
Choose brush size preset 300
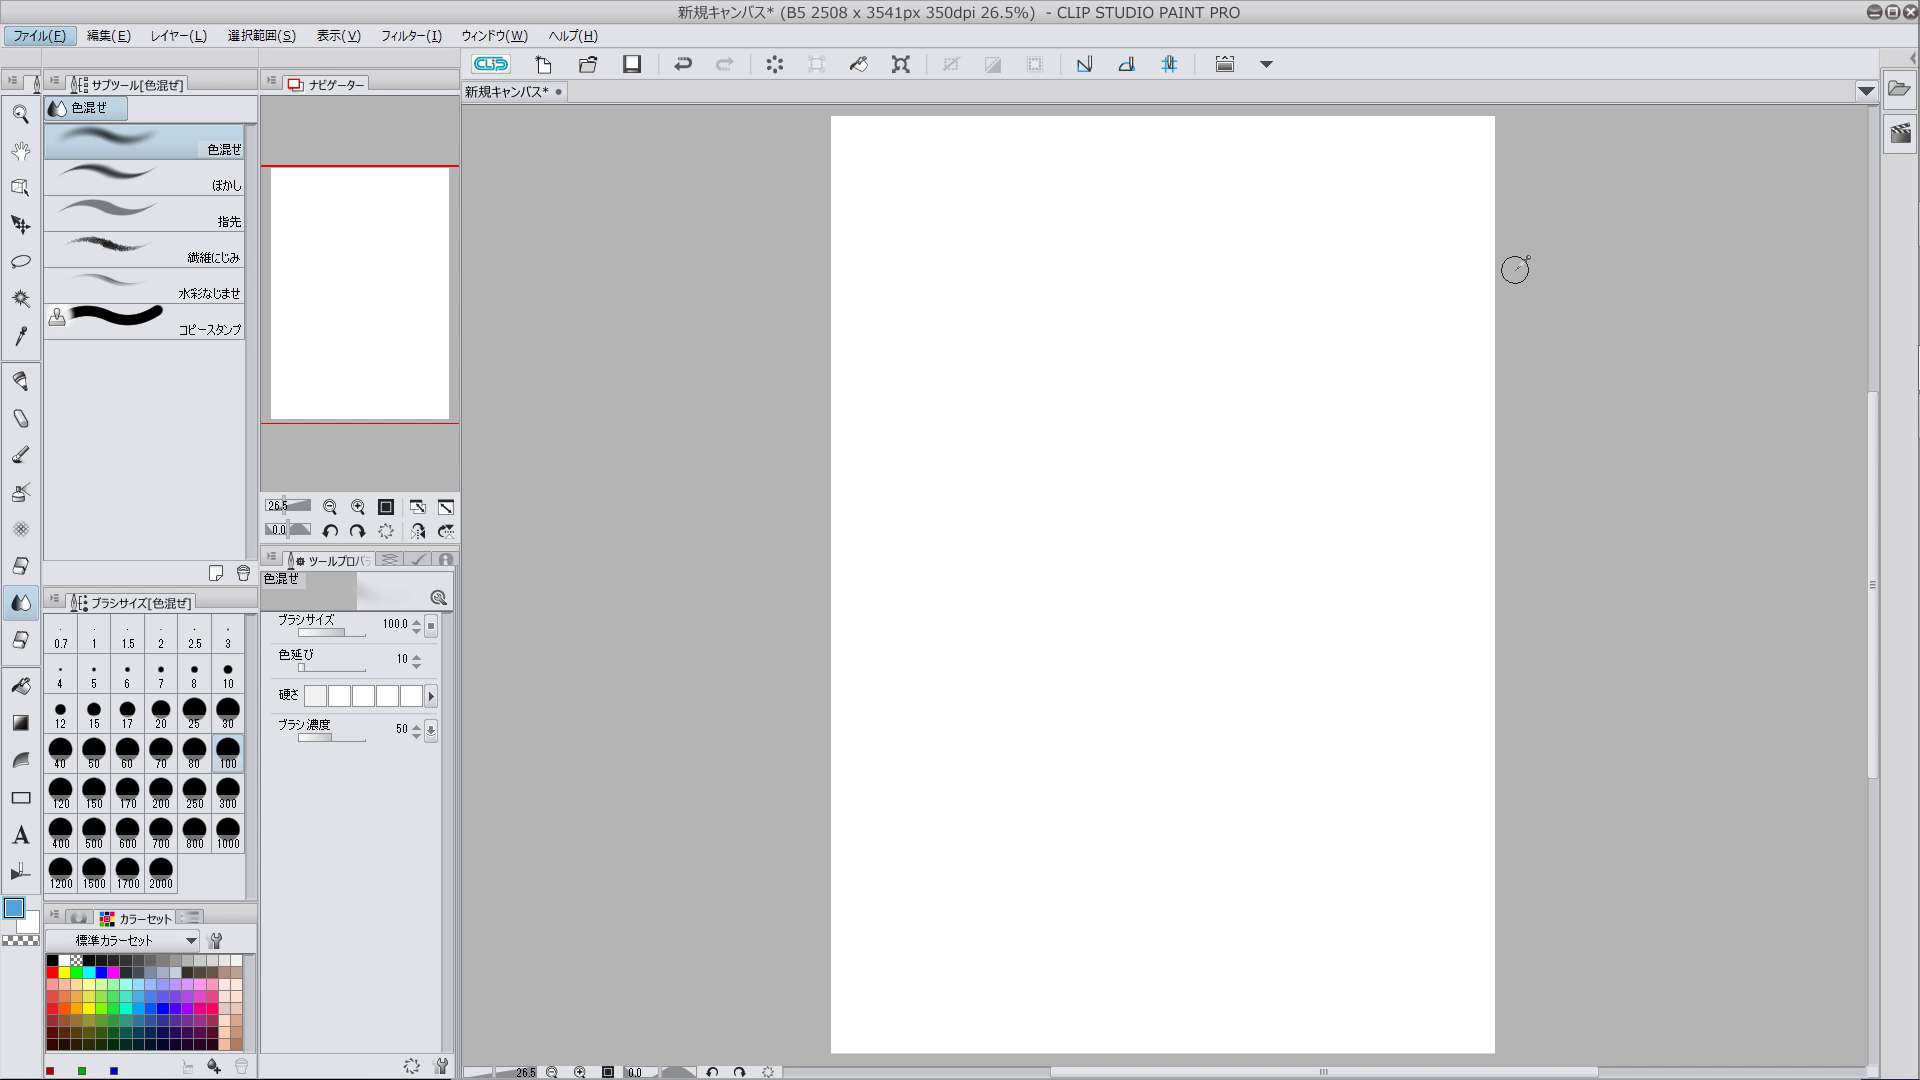228,793
